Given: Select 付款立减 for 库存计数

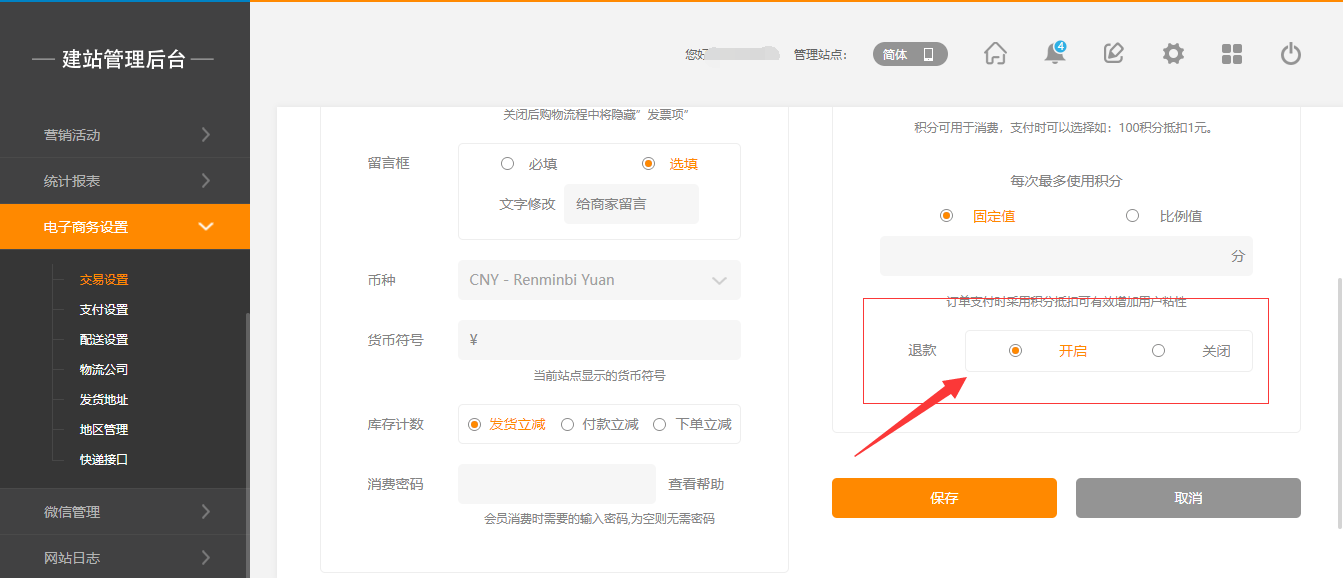Looking at the screenshot, I should point(567,424).
